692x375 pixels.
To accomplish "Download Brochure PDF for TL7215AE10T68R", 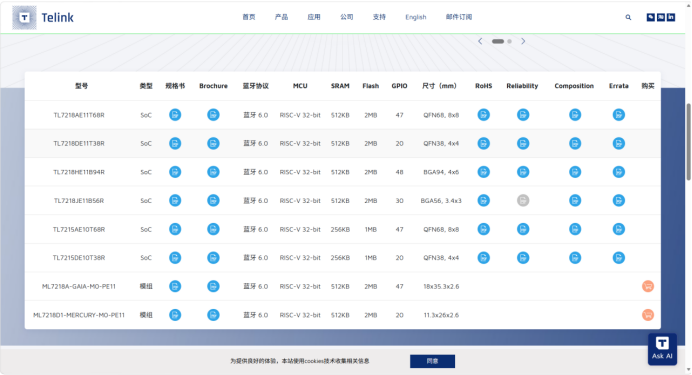I will pyautogui.click(x=213, y=229).
